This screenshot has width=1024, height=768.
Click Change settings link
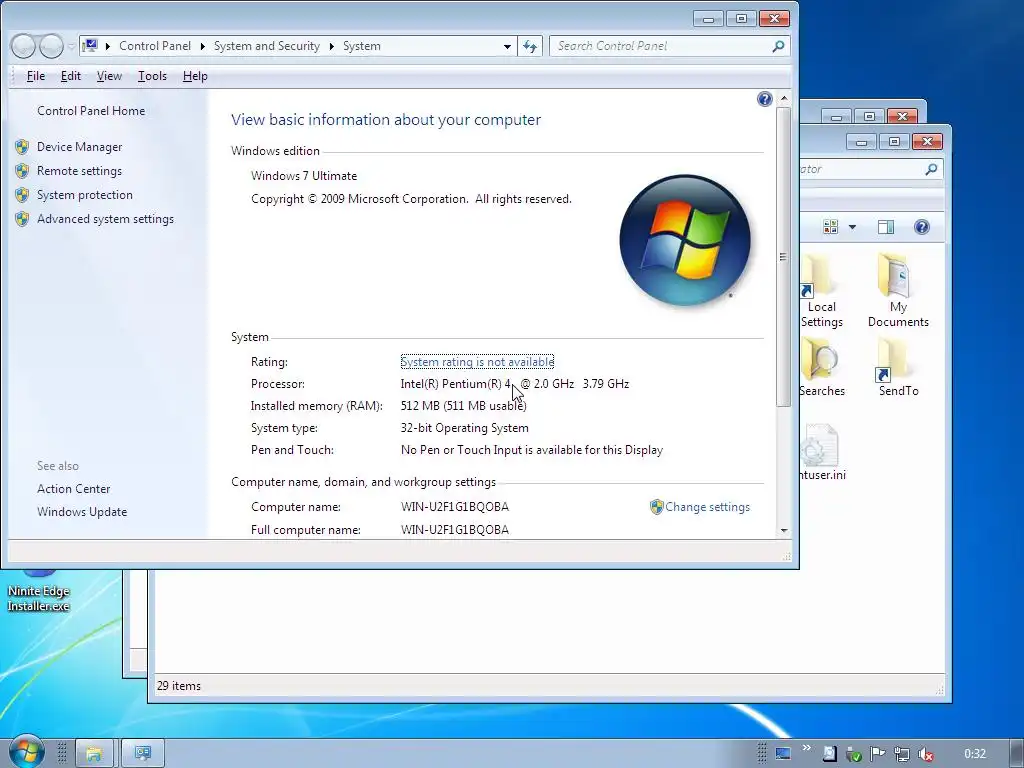pyautogui.click(x=707, y=507)
